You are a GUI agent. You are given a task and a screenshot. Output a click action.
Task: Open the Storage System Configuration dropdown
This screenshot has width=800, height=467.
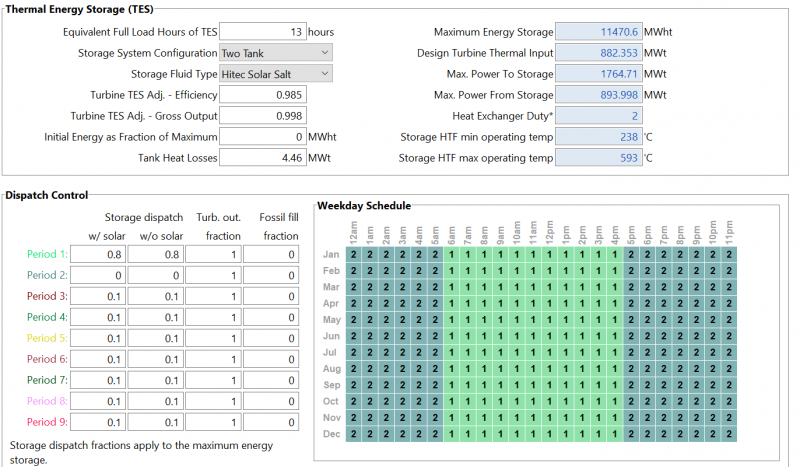pyautogui.click(x=275, y=53)
